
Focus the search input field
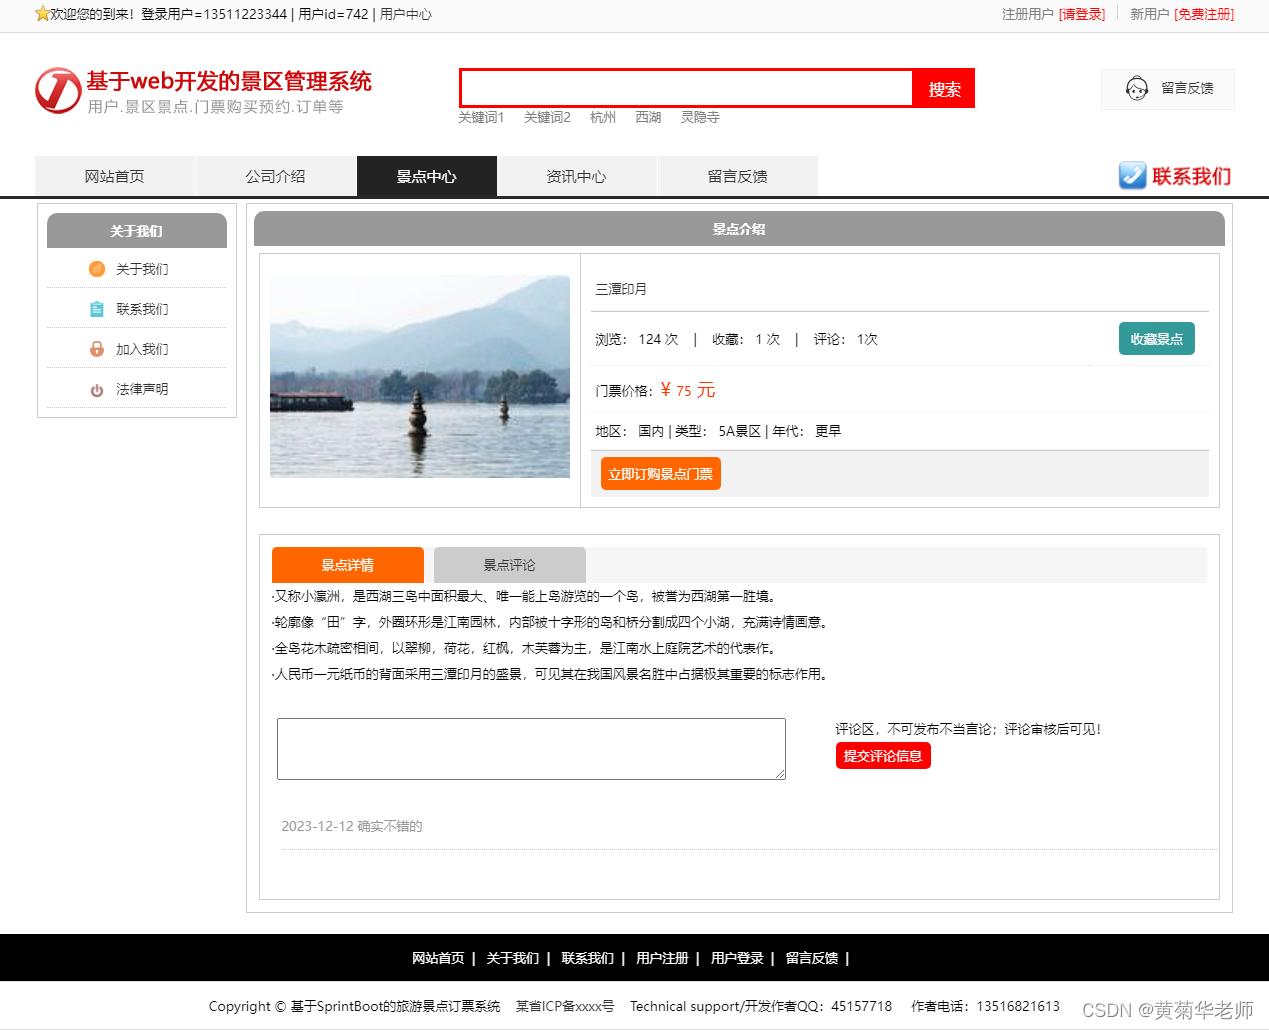click(687, 88)
